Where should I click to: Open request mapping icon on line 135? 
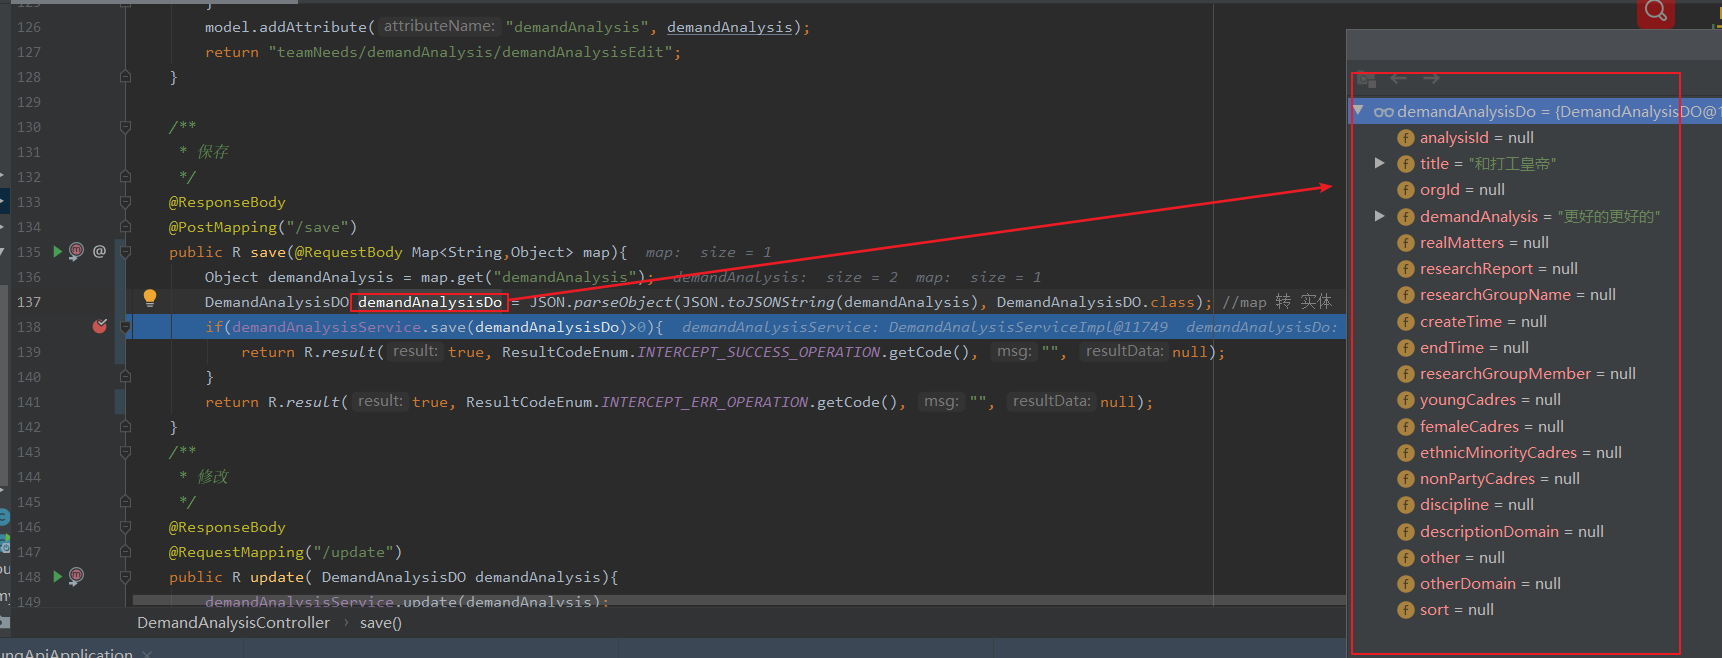[76, 251]
